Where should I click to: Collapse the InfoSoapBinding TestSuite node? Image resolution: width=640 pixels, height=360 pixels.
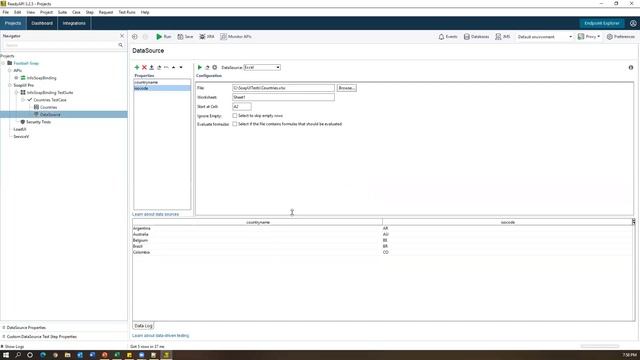[x=16, y=93]
